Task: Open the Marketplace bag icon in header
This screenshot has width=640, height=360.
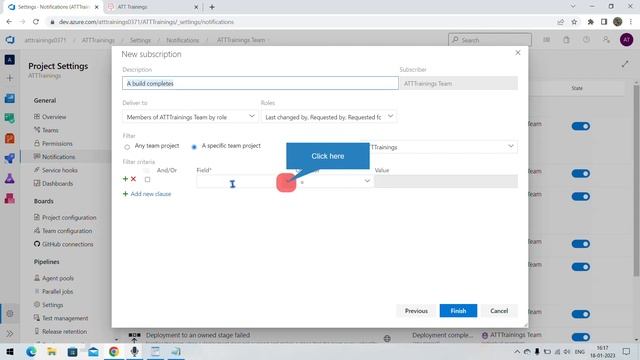Action: [x=566, y=40]
